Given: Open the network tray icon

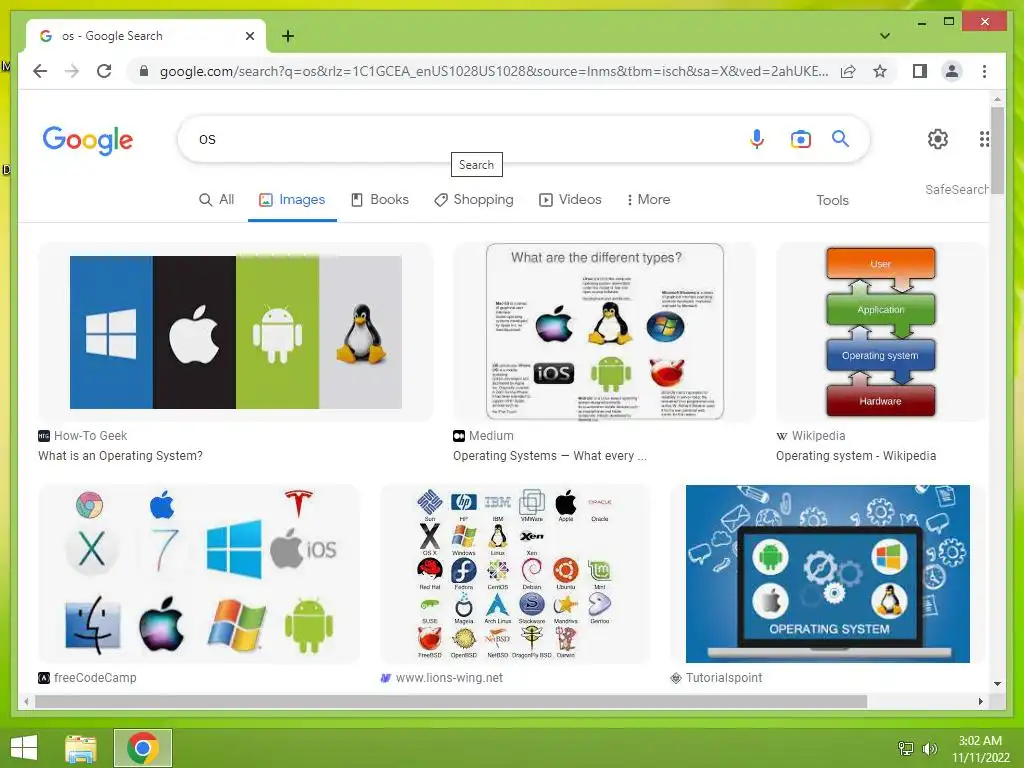Looking at the screenshot, I should pyautogui.click(x=906, y=749).
